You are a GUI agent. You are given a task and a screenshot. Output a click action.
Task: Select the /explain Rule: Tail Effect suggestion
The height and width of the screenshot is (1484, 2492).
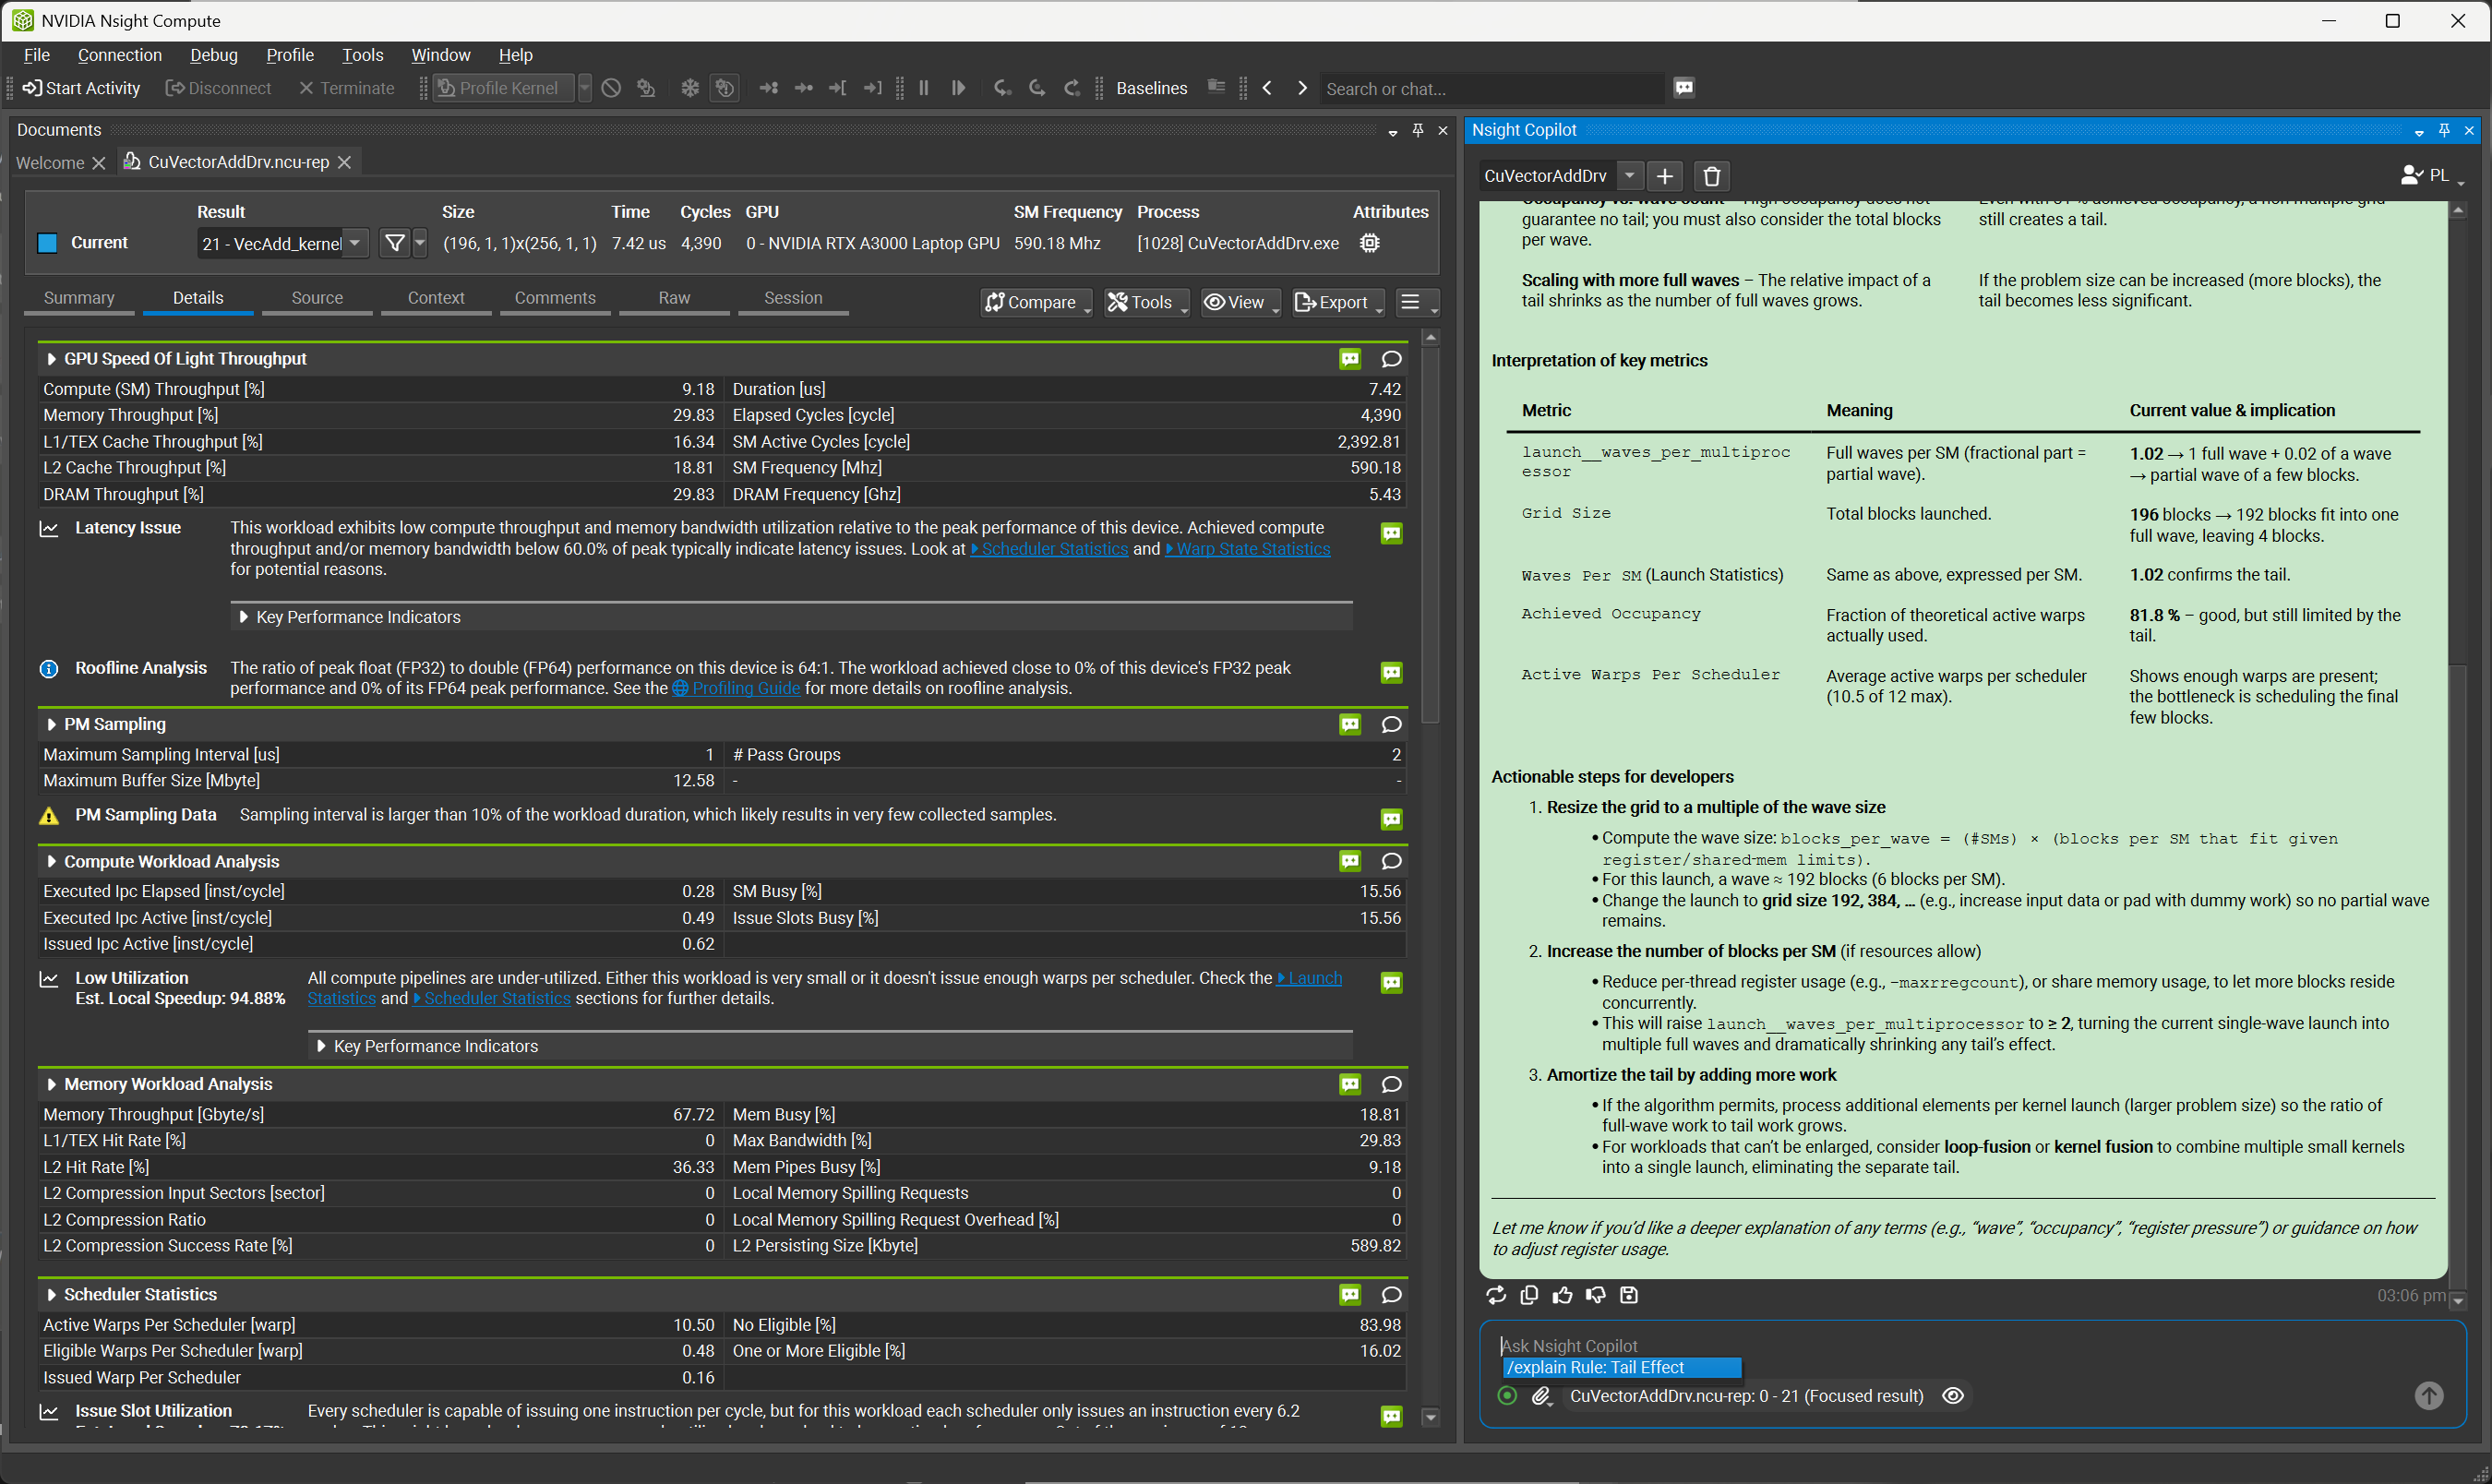coord(1621,1368)
